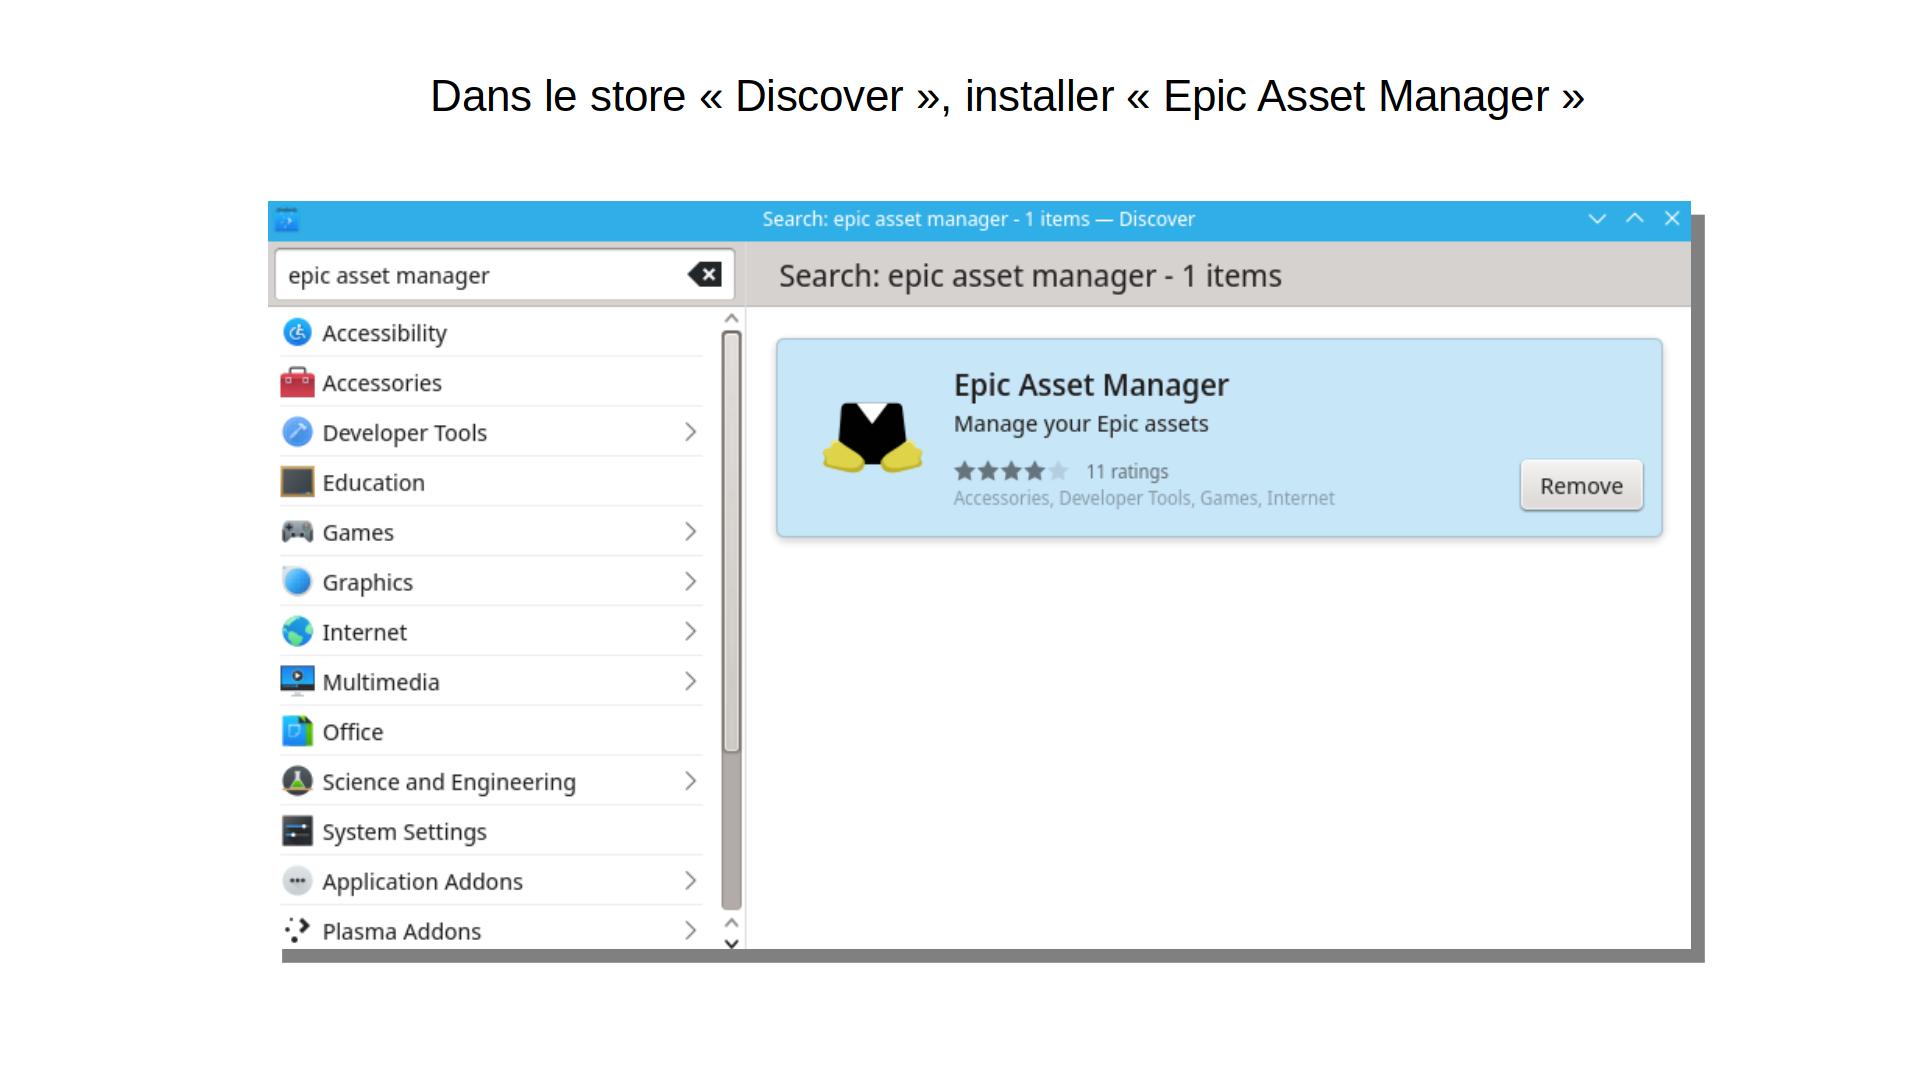Click the red Accessories toolbox icon
This screenshot has width=1920, height=1080.
pyautogui.click(x=297, y=382)
